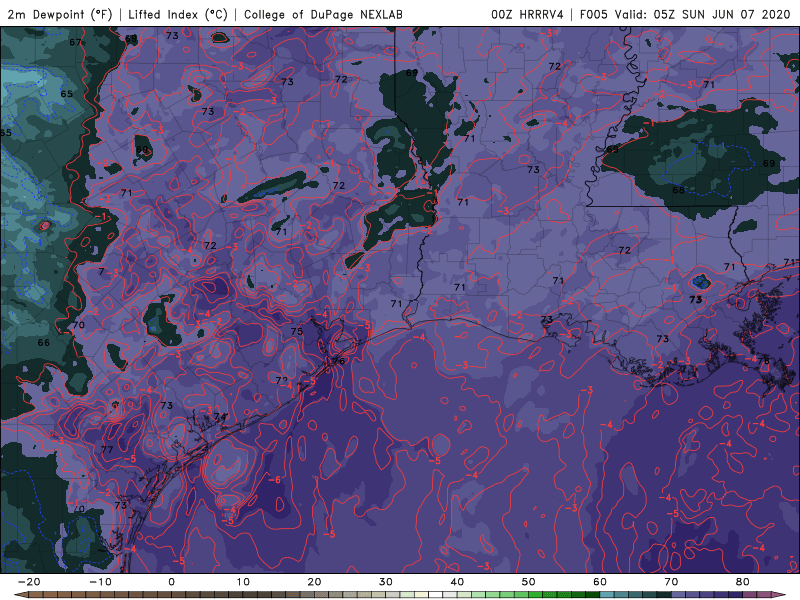800x600 pixels.
Task: Click the -20 label on the color scale
Action: (29, 582)
